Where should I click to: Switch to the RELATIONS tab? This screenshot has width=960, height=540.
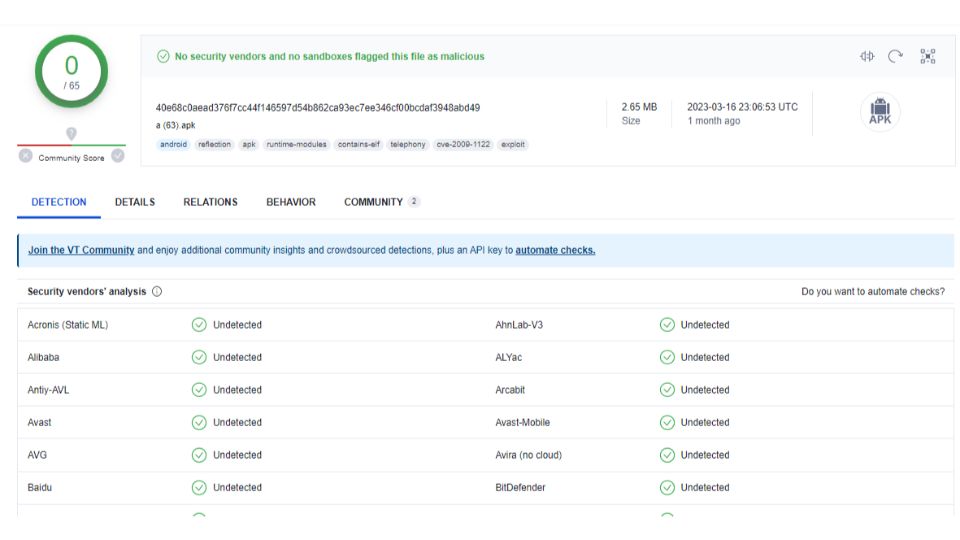point(210,202)
